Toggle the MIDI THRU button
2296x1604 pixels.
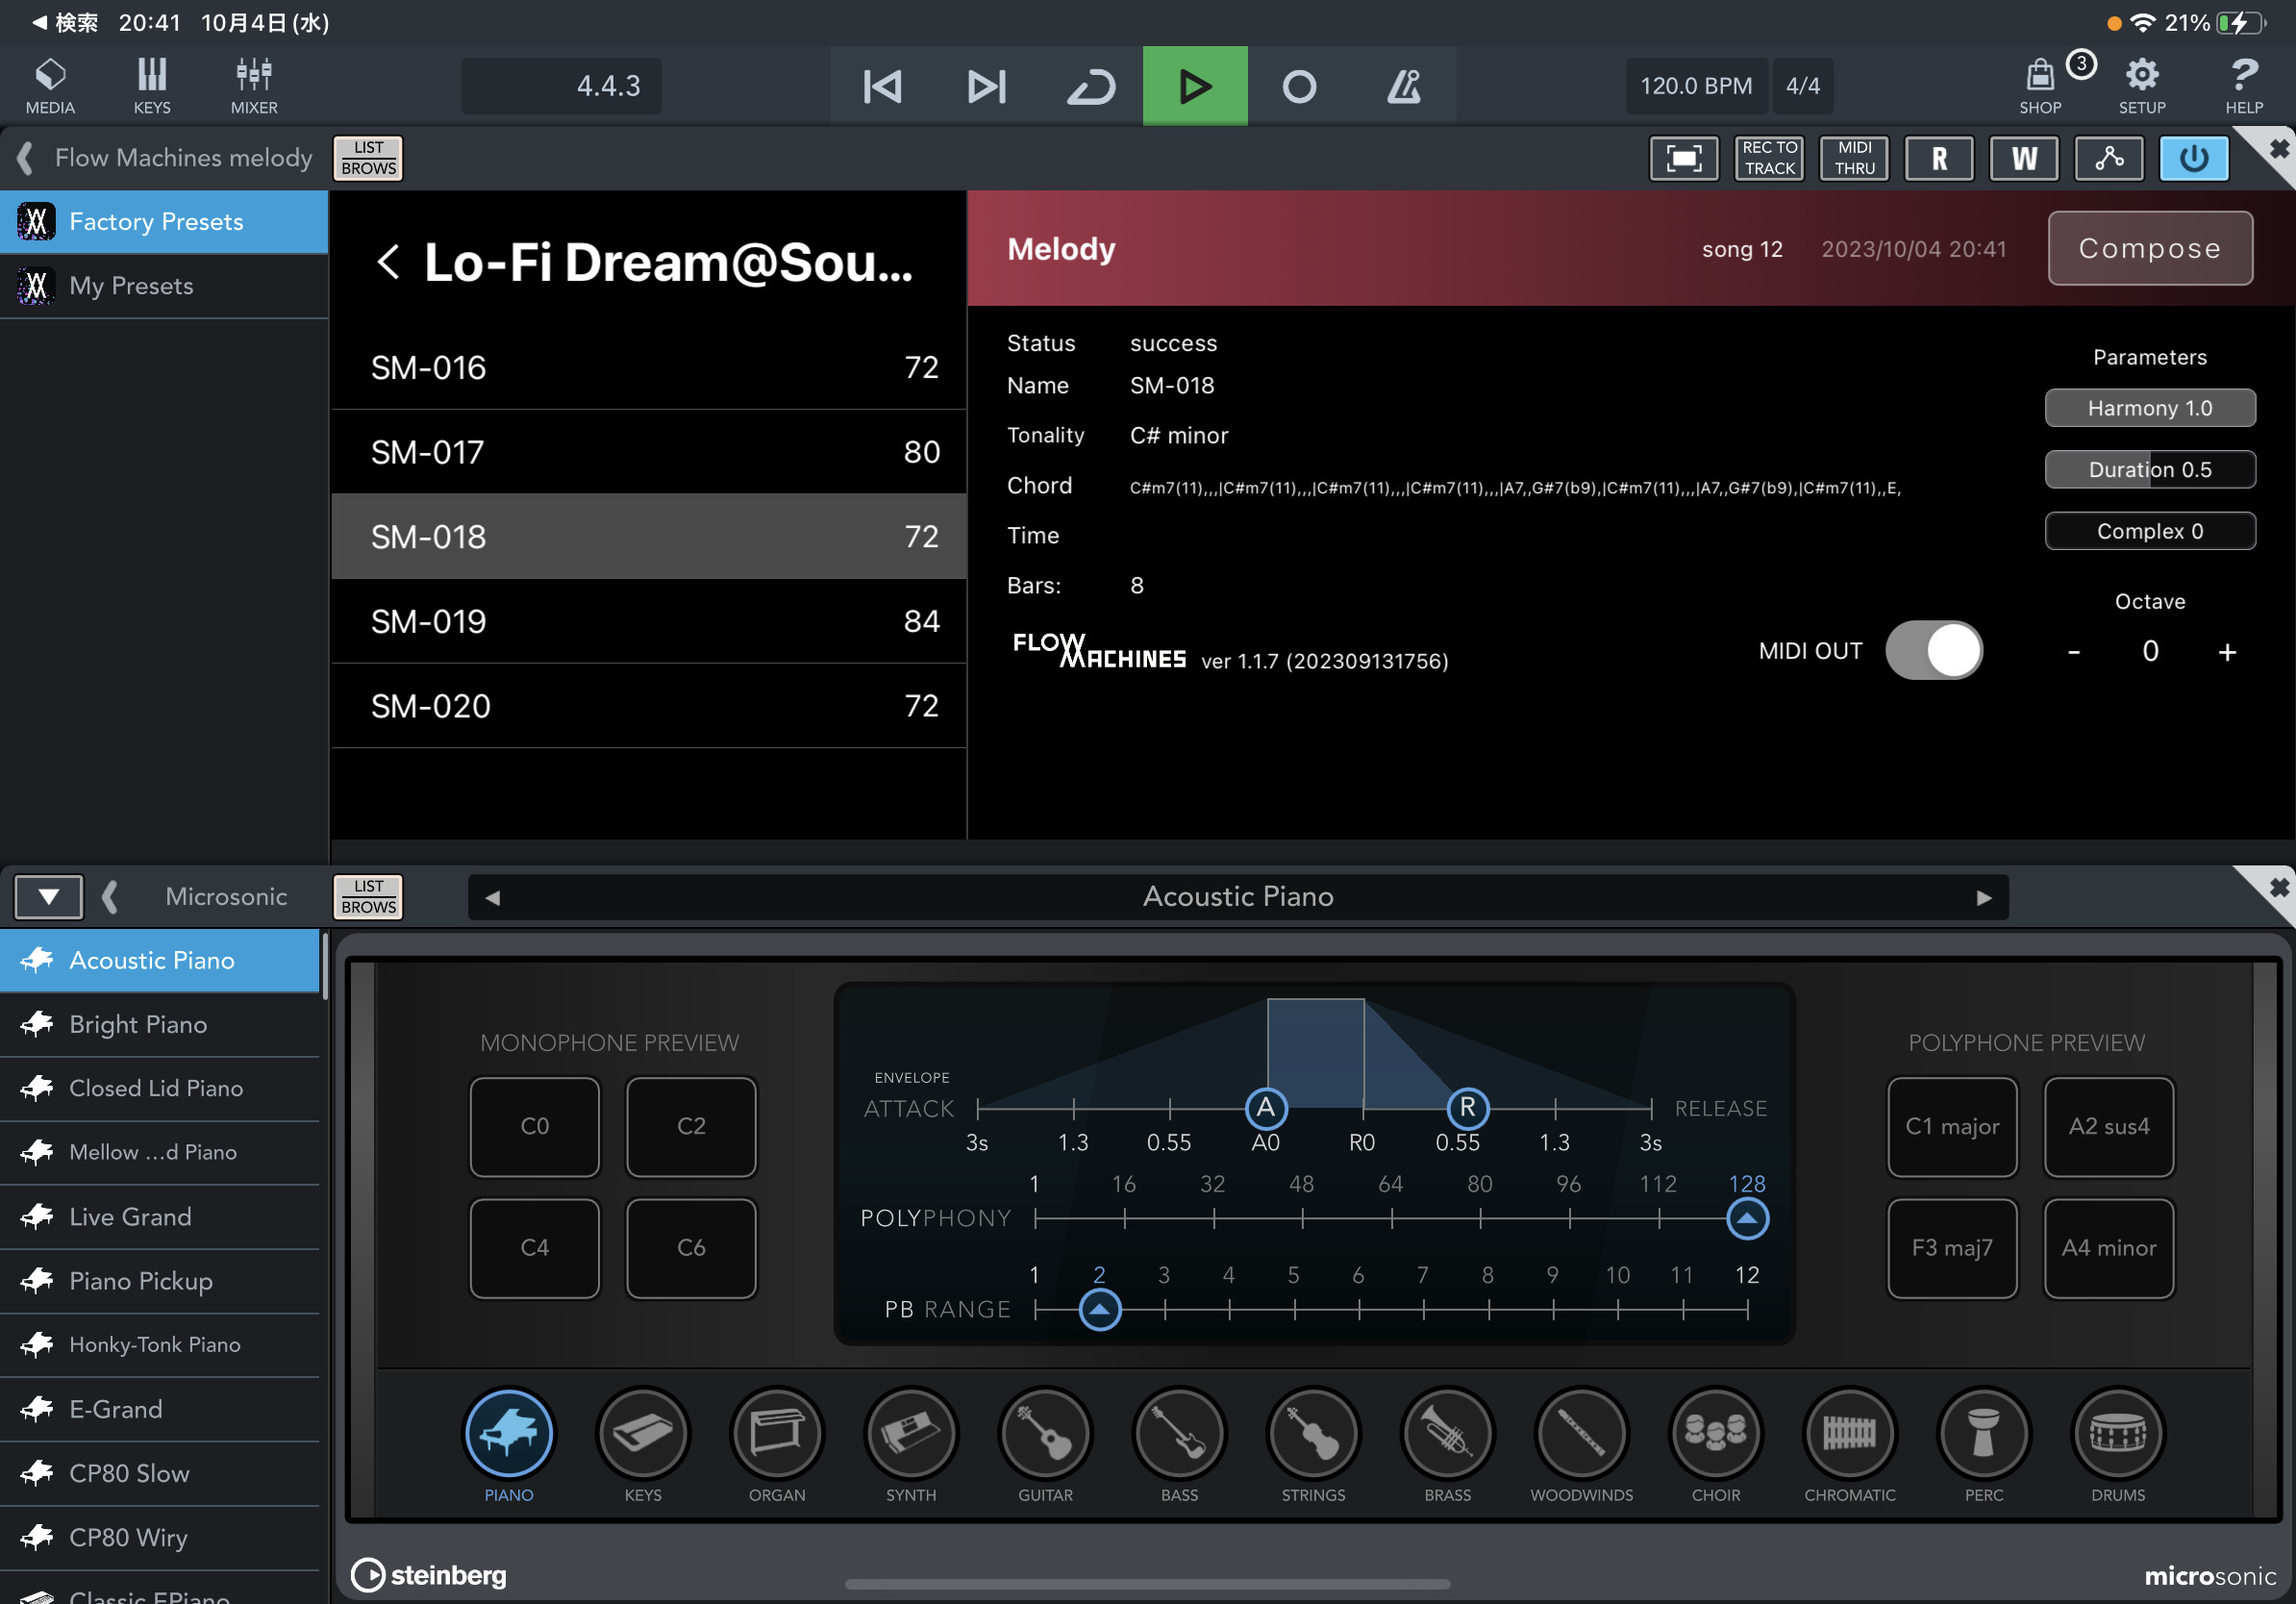pos(1854,158)
